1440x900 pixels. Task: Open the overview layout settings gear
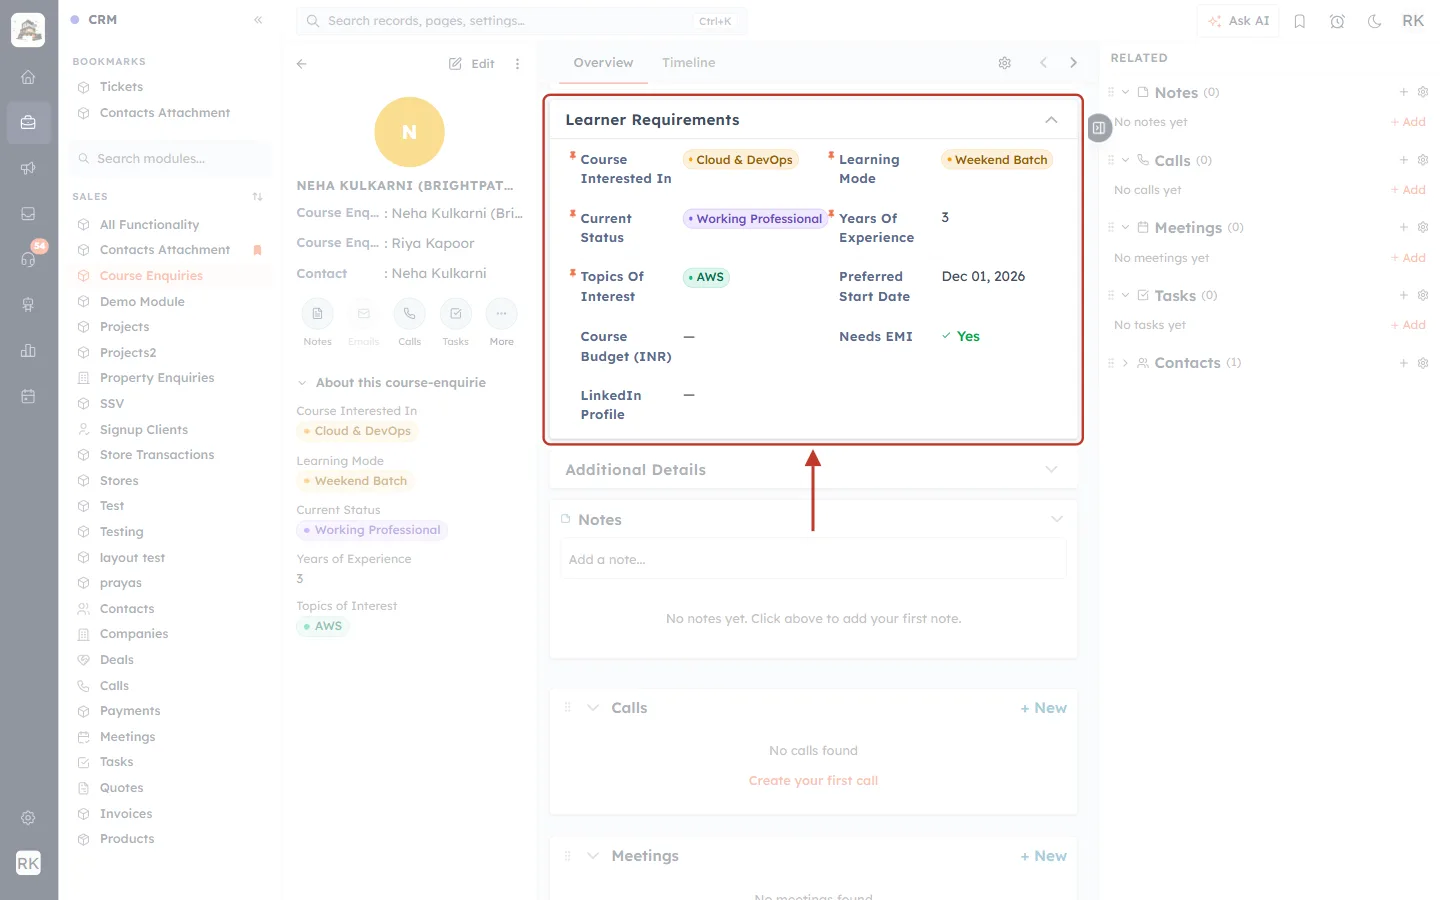(x=1005, y=63)
